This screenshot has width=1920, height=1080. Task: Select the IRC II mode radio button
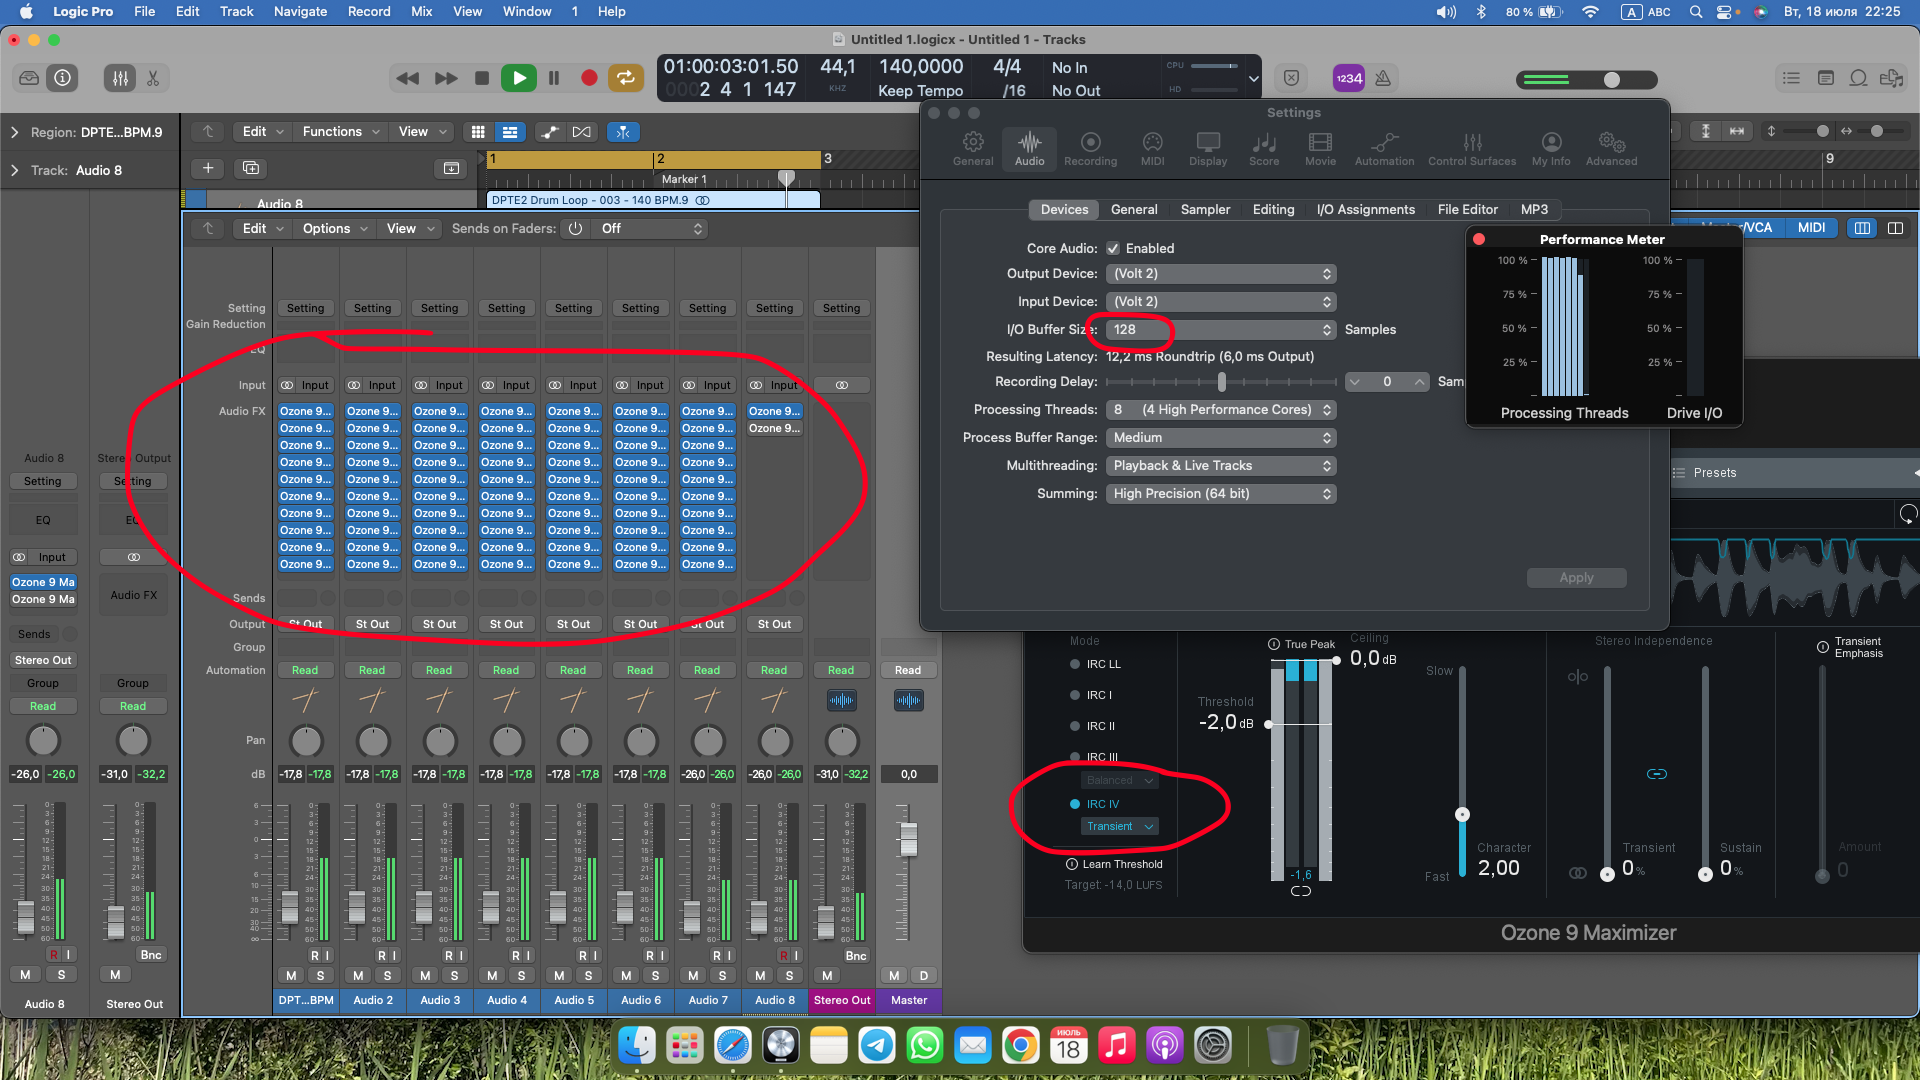click(x=1075, y=726)
